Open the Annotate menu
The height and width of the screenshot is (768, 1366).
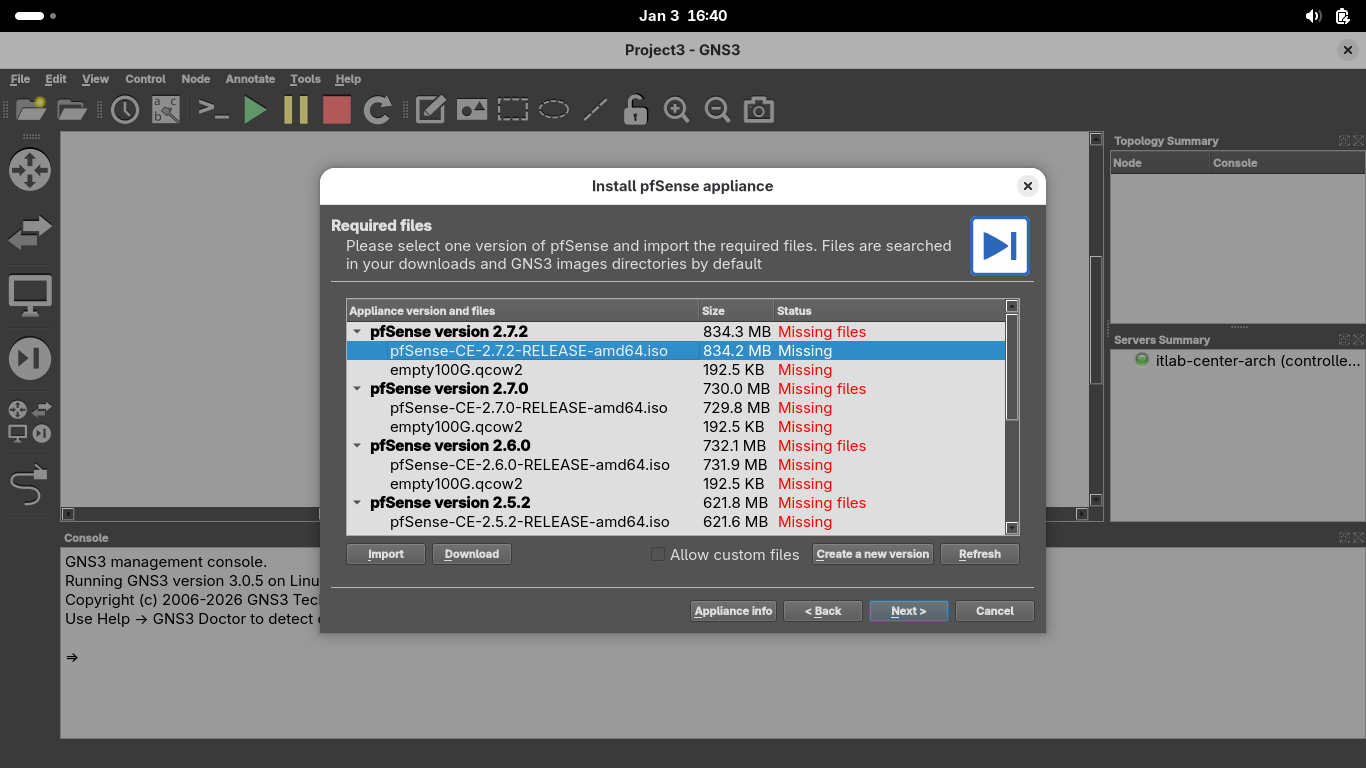point(250,79)
